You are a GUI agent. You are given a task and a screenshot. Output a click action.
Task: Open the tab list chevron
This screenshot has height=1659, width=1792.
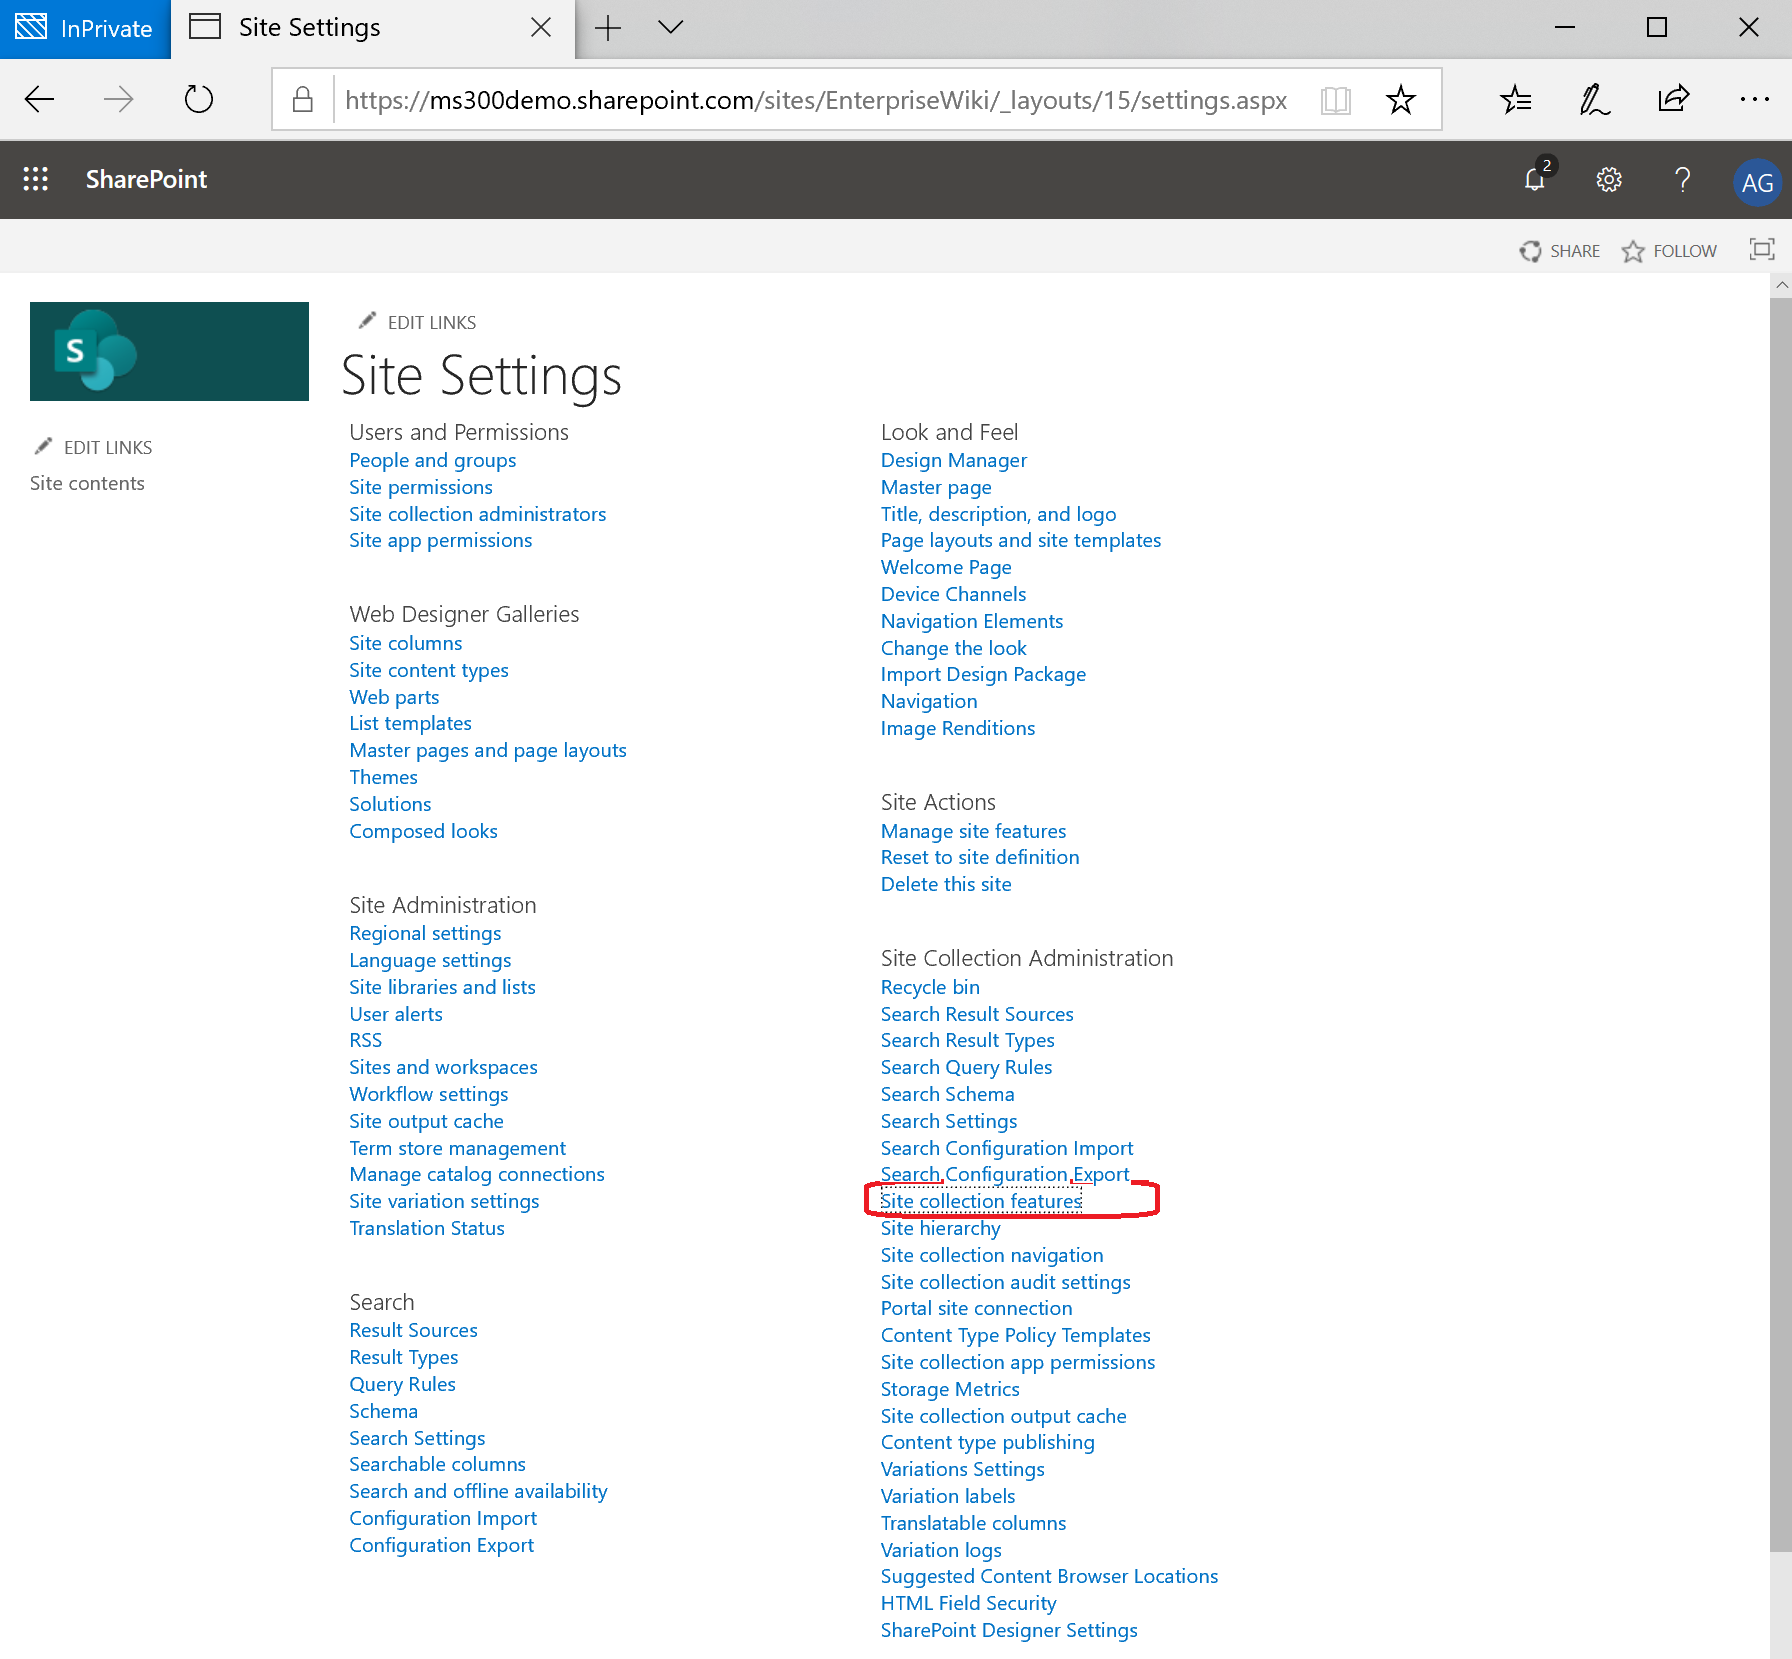[x=670, y=29]
